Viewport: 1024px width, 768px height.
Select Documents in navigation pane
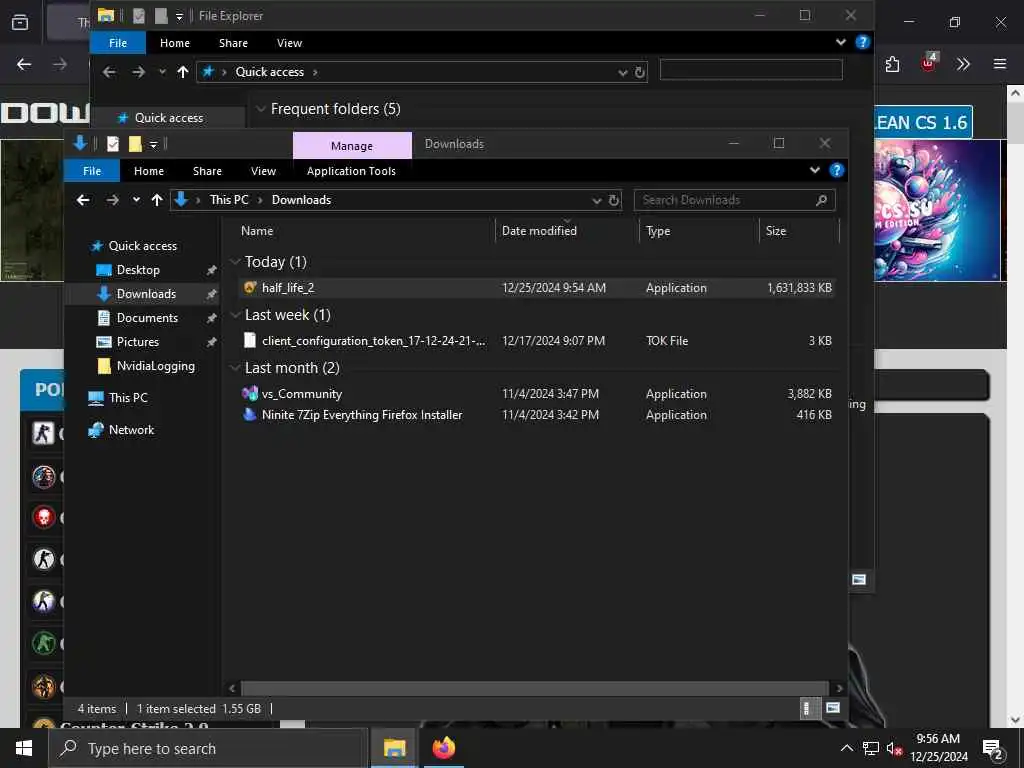[147, 317]
